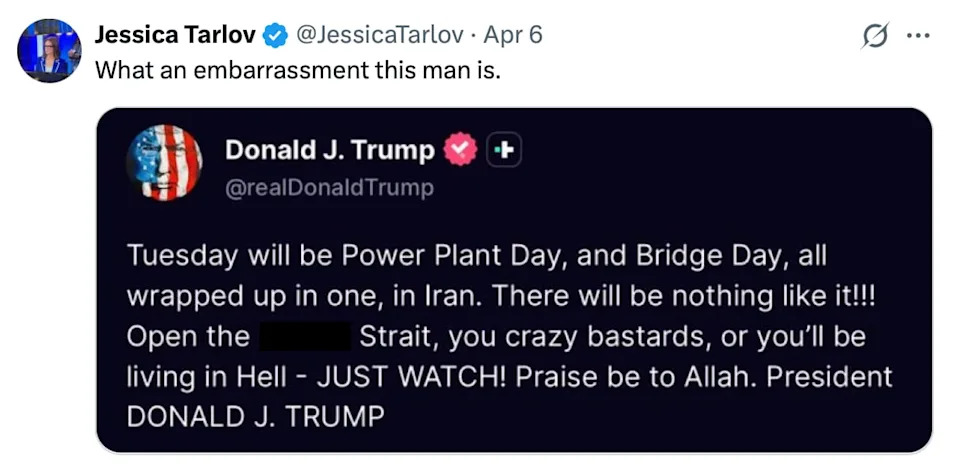Click the blacked-out redacted word

(304, 336)
